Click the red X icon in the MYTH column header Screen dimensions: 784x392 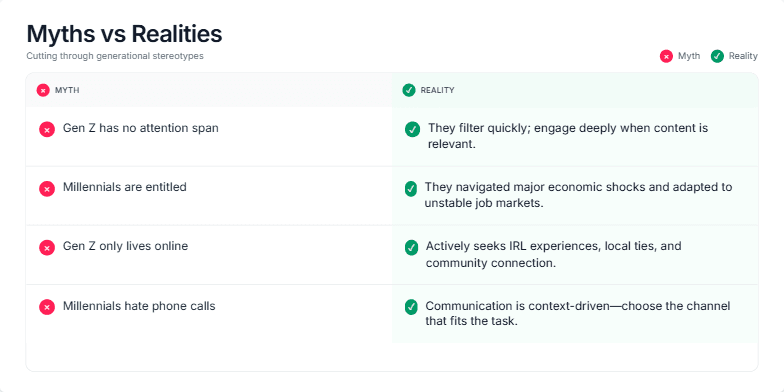point(43,90)
